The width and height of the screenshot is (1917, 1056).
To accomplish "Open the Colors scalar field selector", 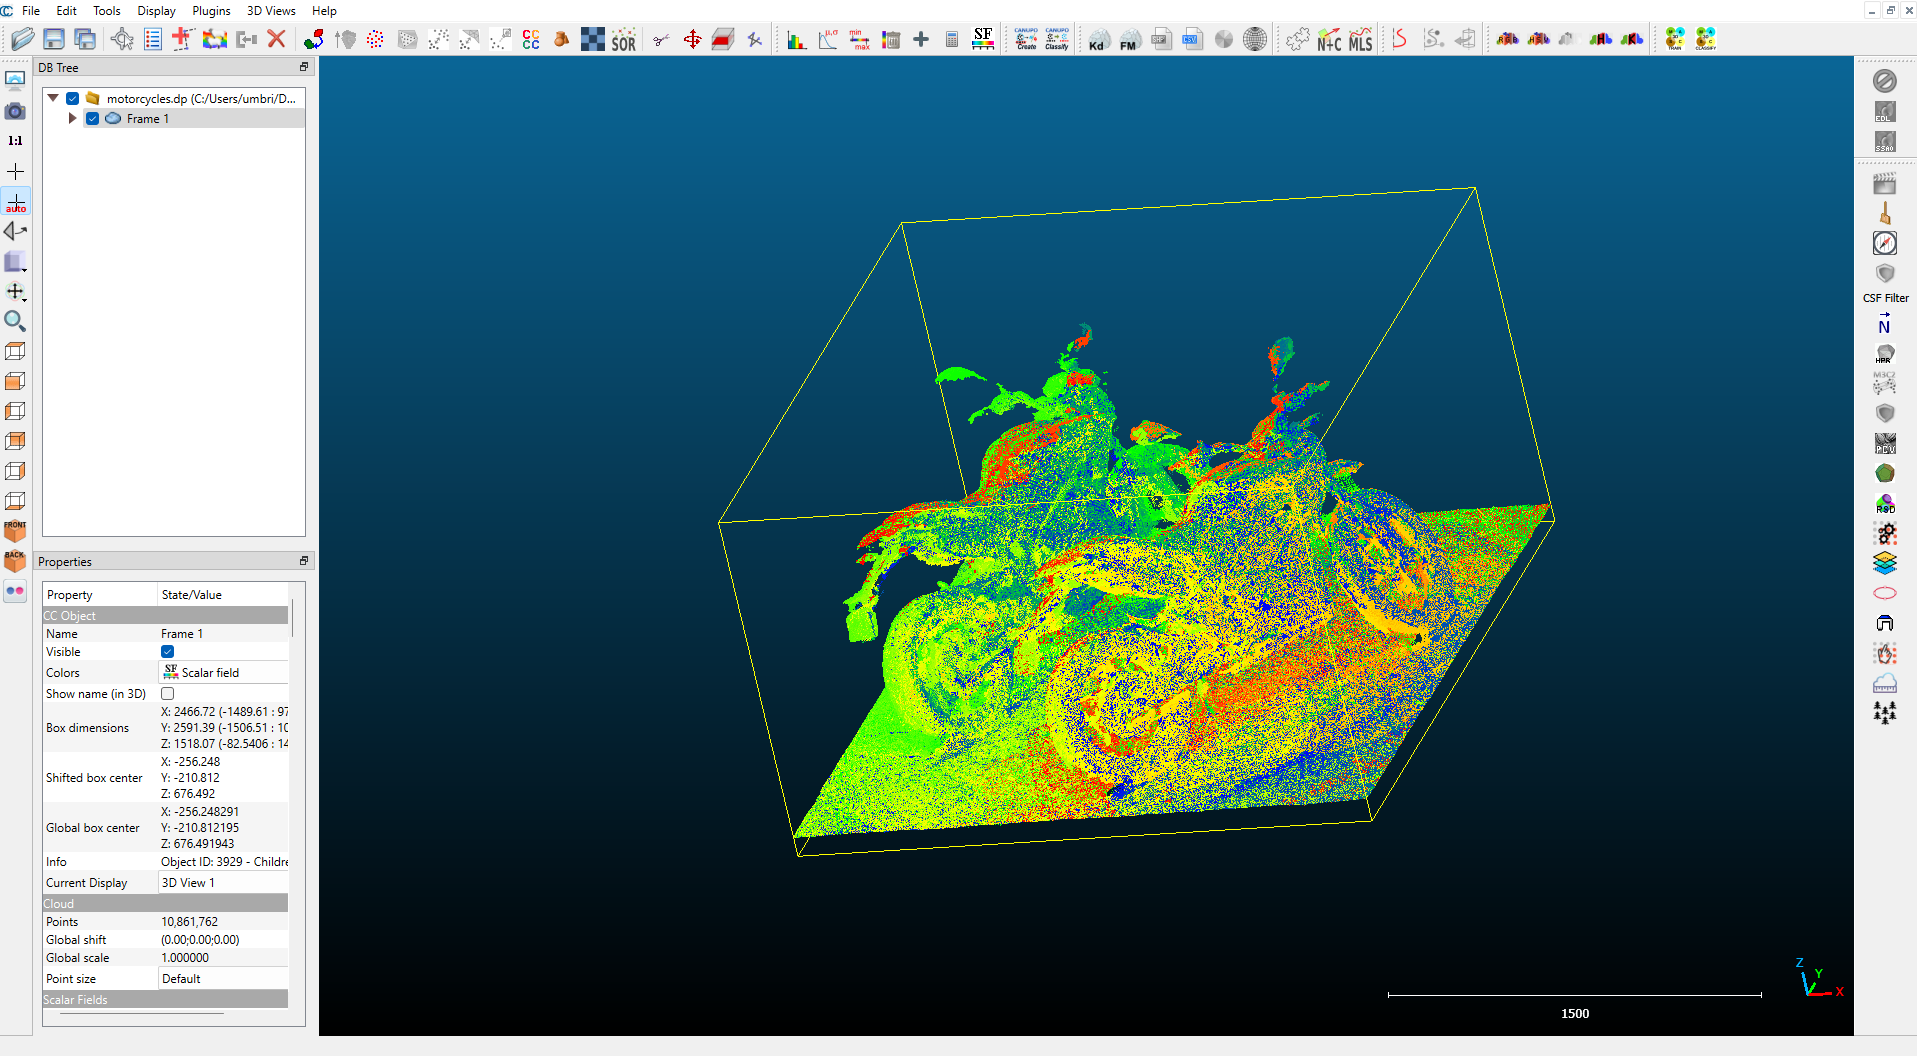I will click(222, 672).
